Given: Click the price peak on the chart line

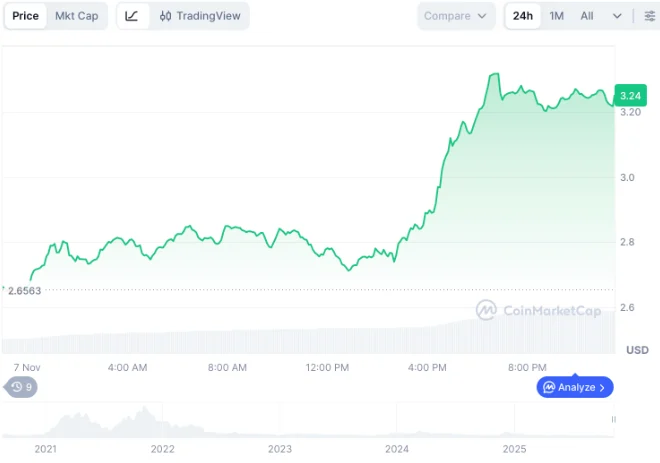Looking at the screenshot, I should [x=494, y=74].
